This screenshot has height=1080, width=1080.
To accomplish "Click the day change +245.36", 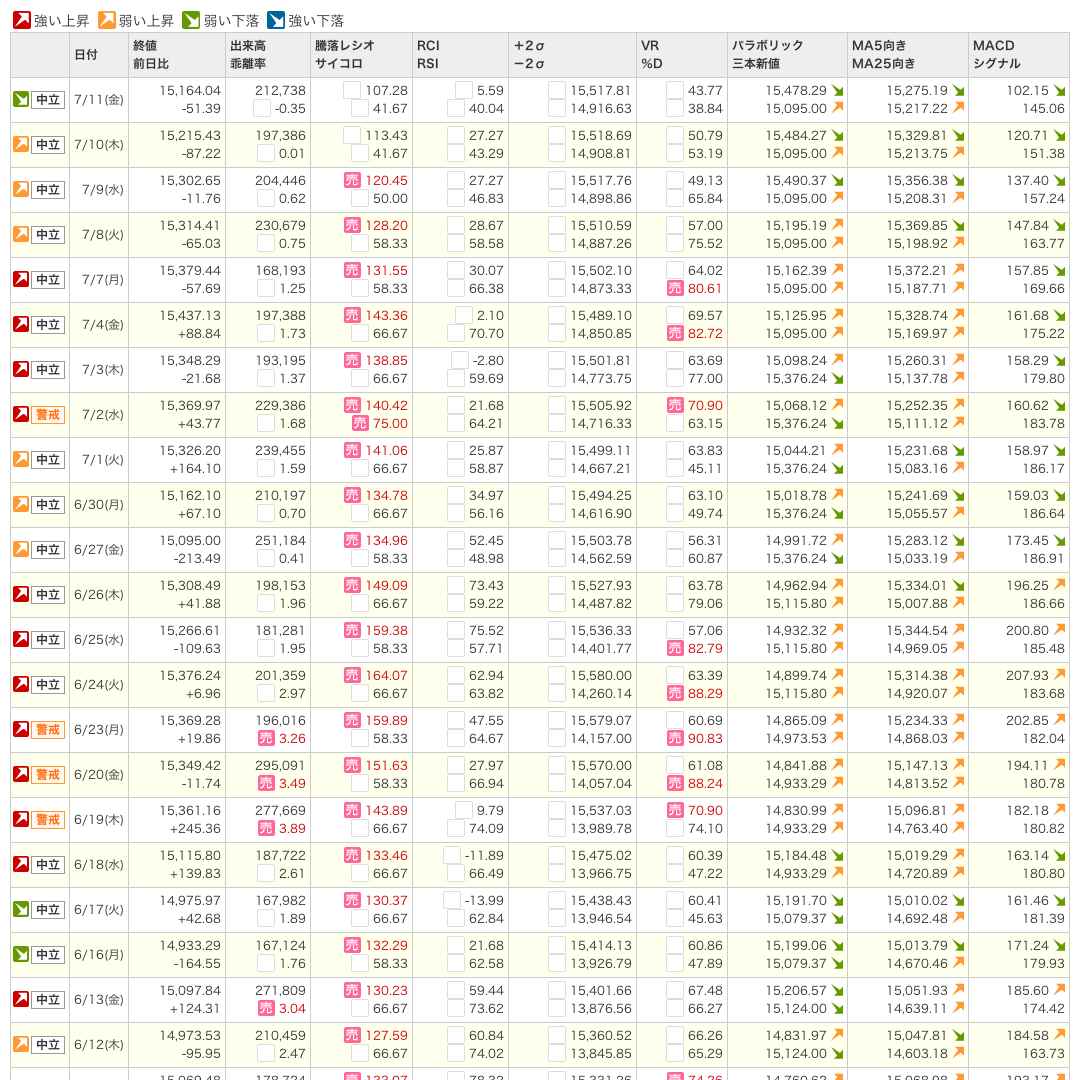I will 196,829.
